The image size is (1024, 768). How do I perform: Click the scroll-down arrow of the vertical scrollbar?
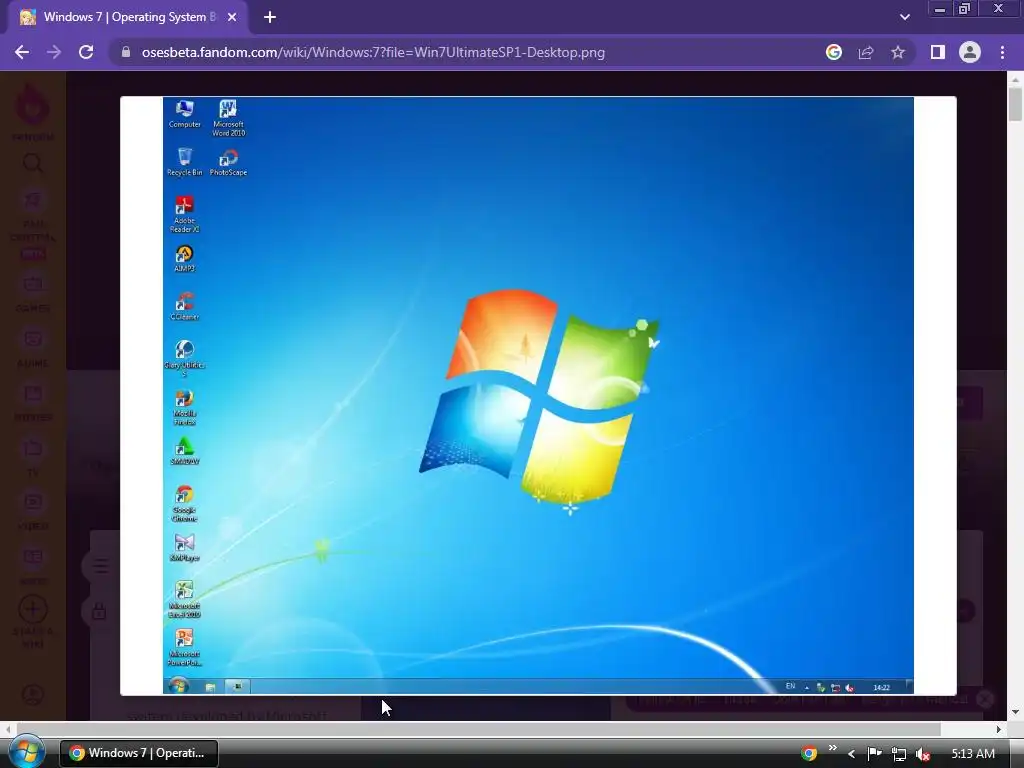coord(1015,712)
